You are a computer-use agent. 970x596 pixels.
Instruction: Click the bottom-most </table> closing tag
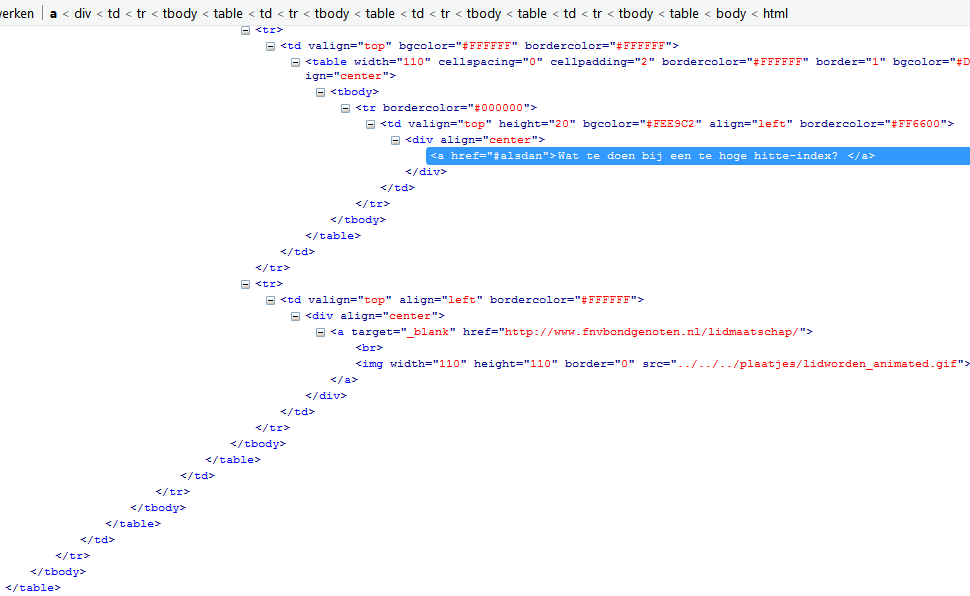(x=33, y=588)
